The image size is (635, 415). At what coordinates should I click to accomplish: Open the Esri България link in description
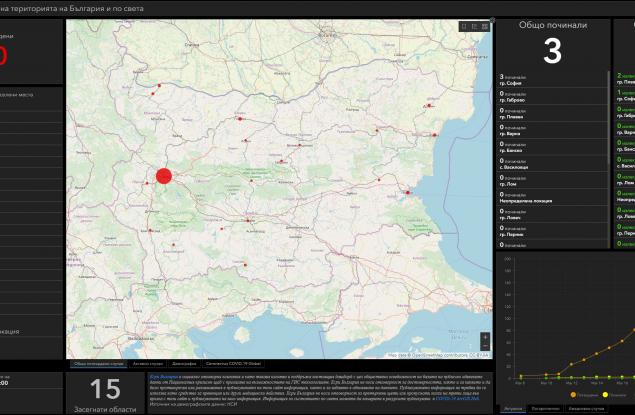148,379
